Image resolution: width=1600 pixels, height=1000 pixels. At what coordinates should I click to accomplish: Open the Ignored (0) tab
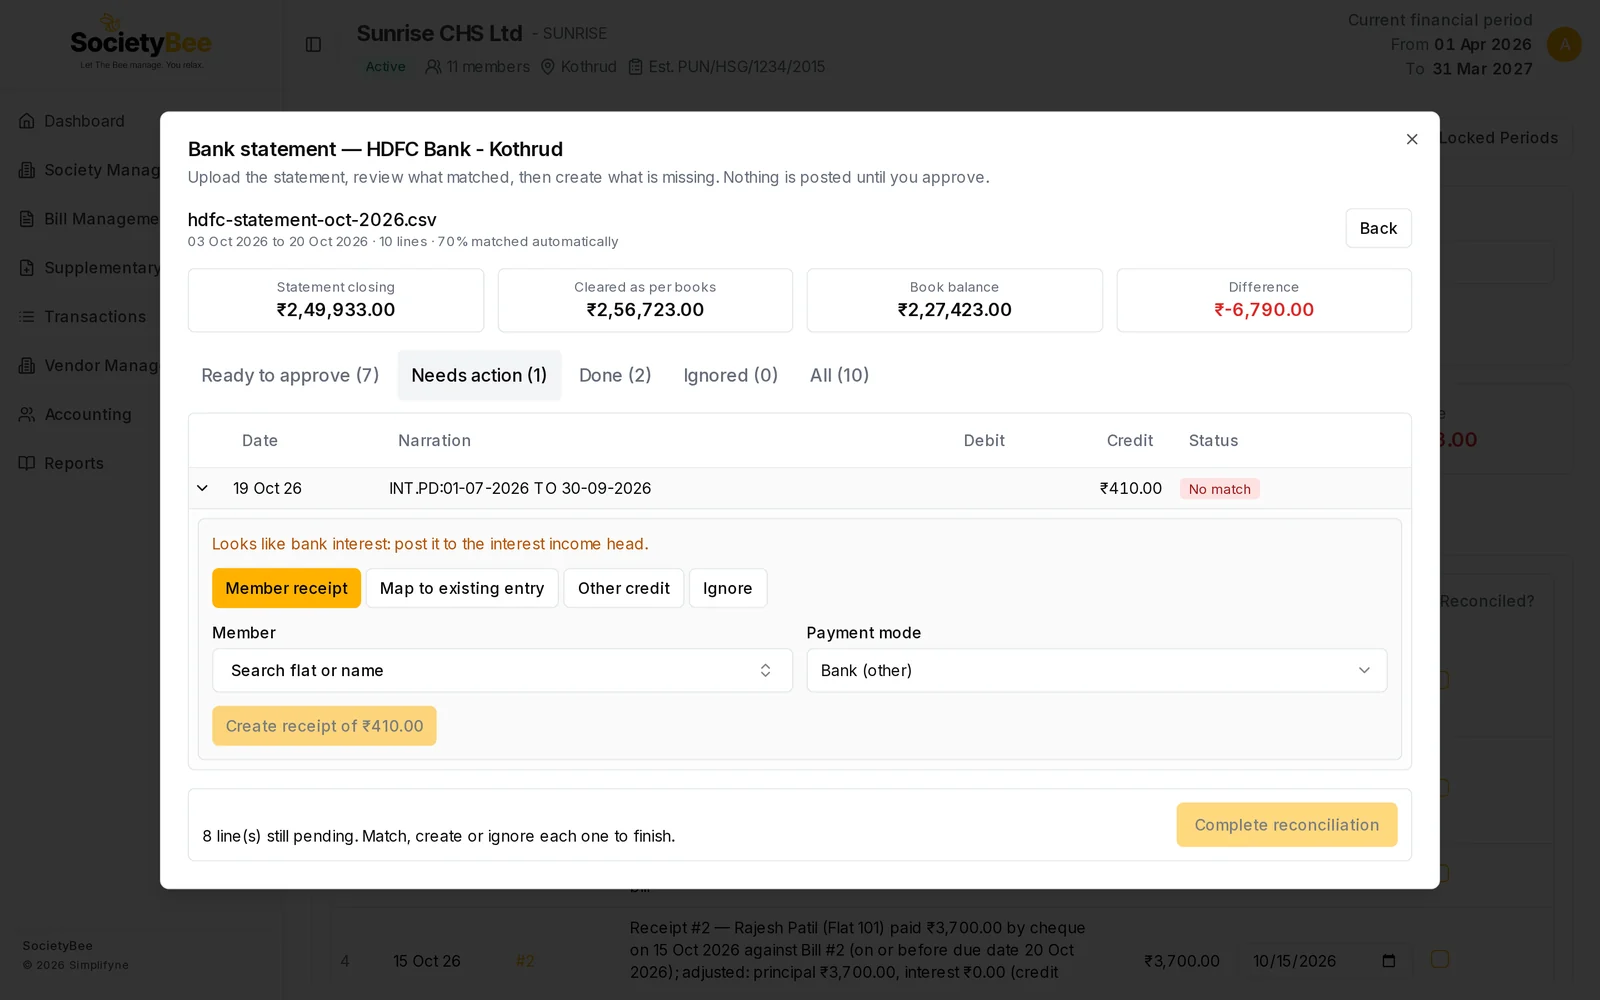[730, 375]
